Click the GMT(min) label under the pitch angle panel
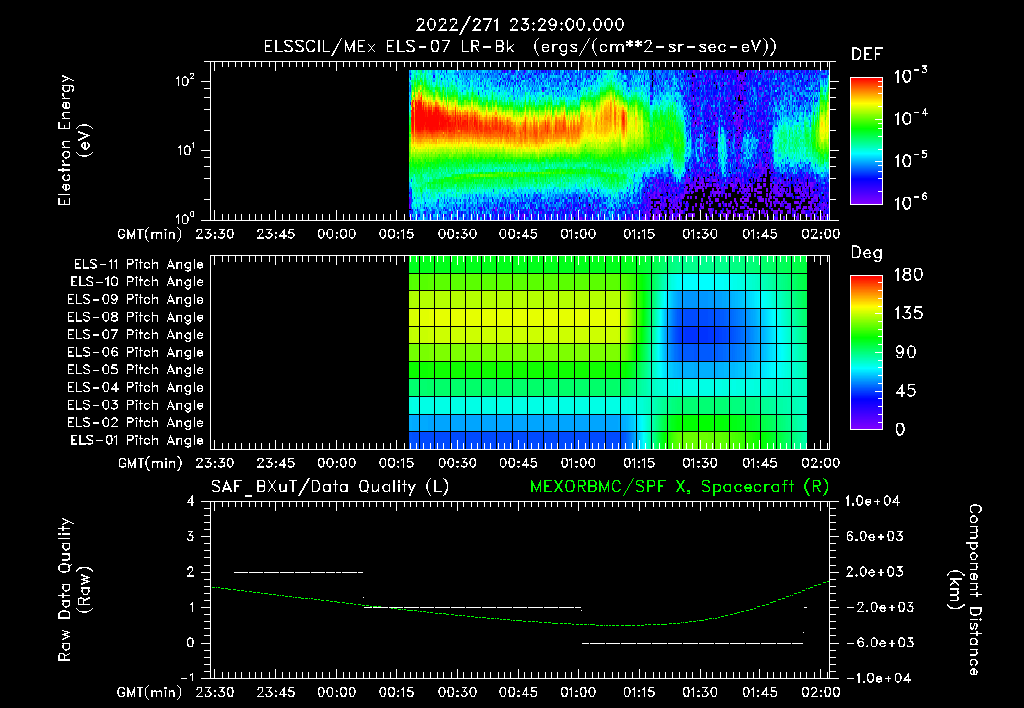Image resolution: width=1024 pixels, height=708 pixels. [x=150, y=463]
